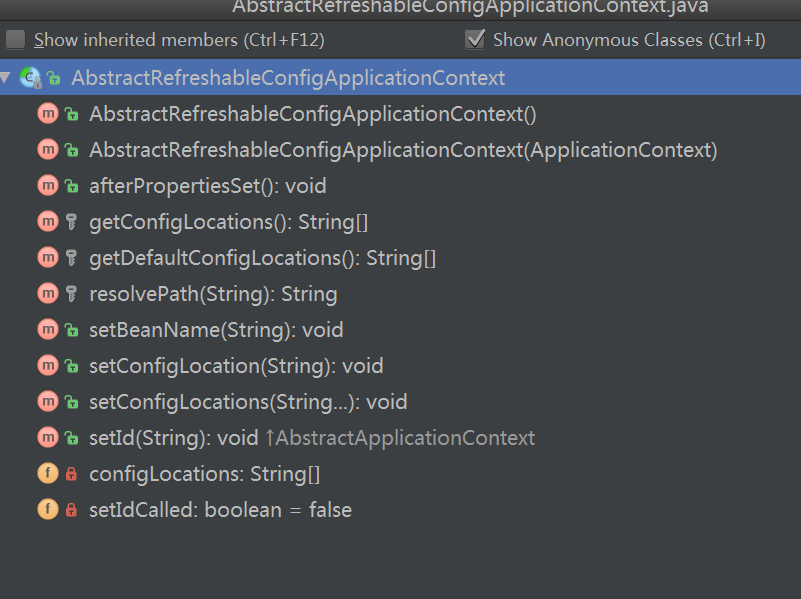Uncheck Show Anonymous Classes checkbox
The image size is (801, 599).
tap(475, 40)
